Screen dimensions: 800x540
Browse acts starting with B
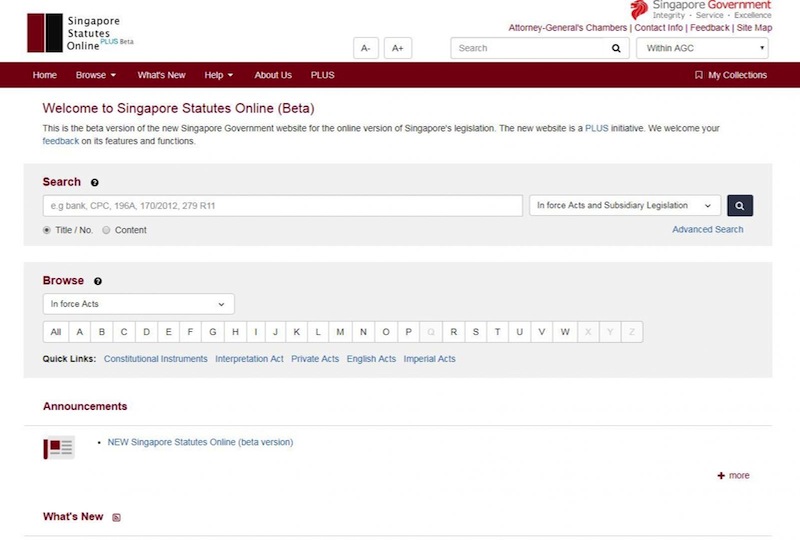pyautogui.click(x=102, y=332)
